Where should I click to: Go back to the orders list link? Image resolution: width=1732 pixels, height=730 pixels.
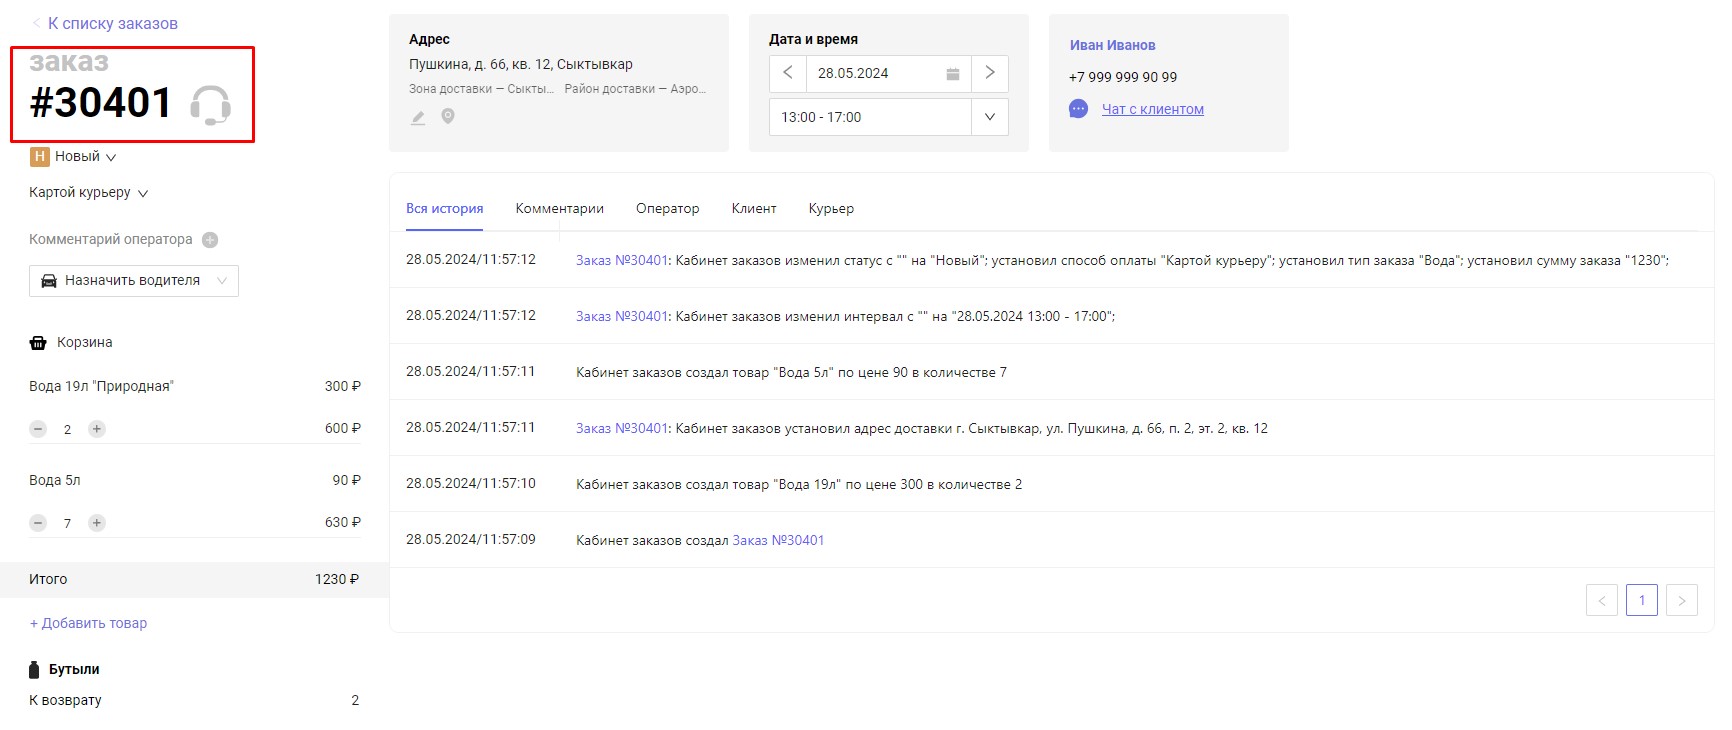click(x=104, y=23)
